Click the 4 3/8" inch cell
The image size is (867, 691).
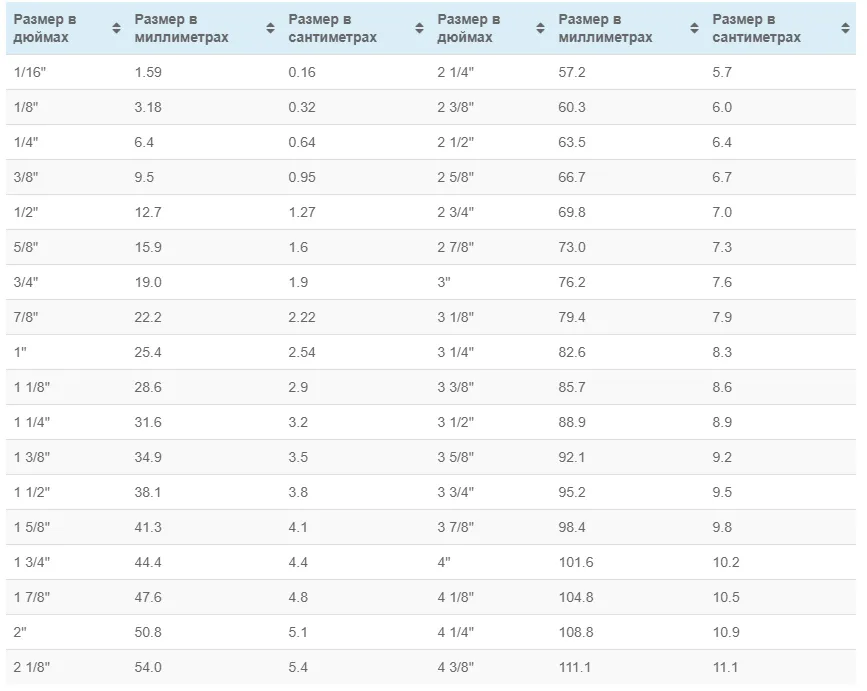(456, 667)
